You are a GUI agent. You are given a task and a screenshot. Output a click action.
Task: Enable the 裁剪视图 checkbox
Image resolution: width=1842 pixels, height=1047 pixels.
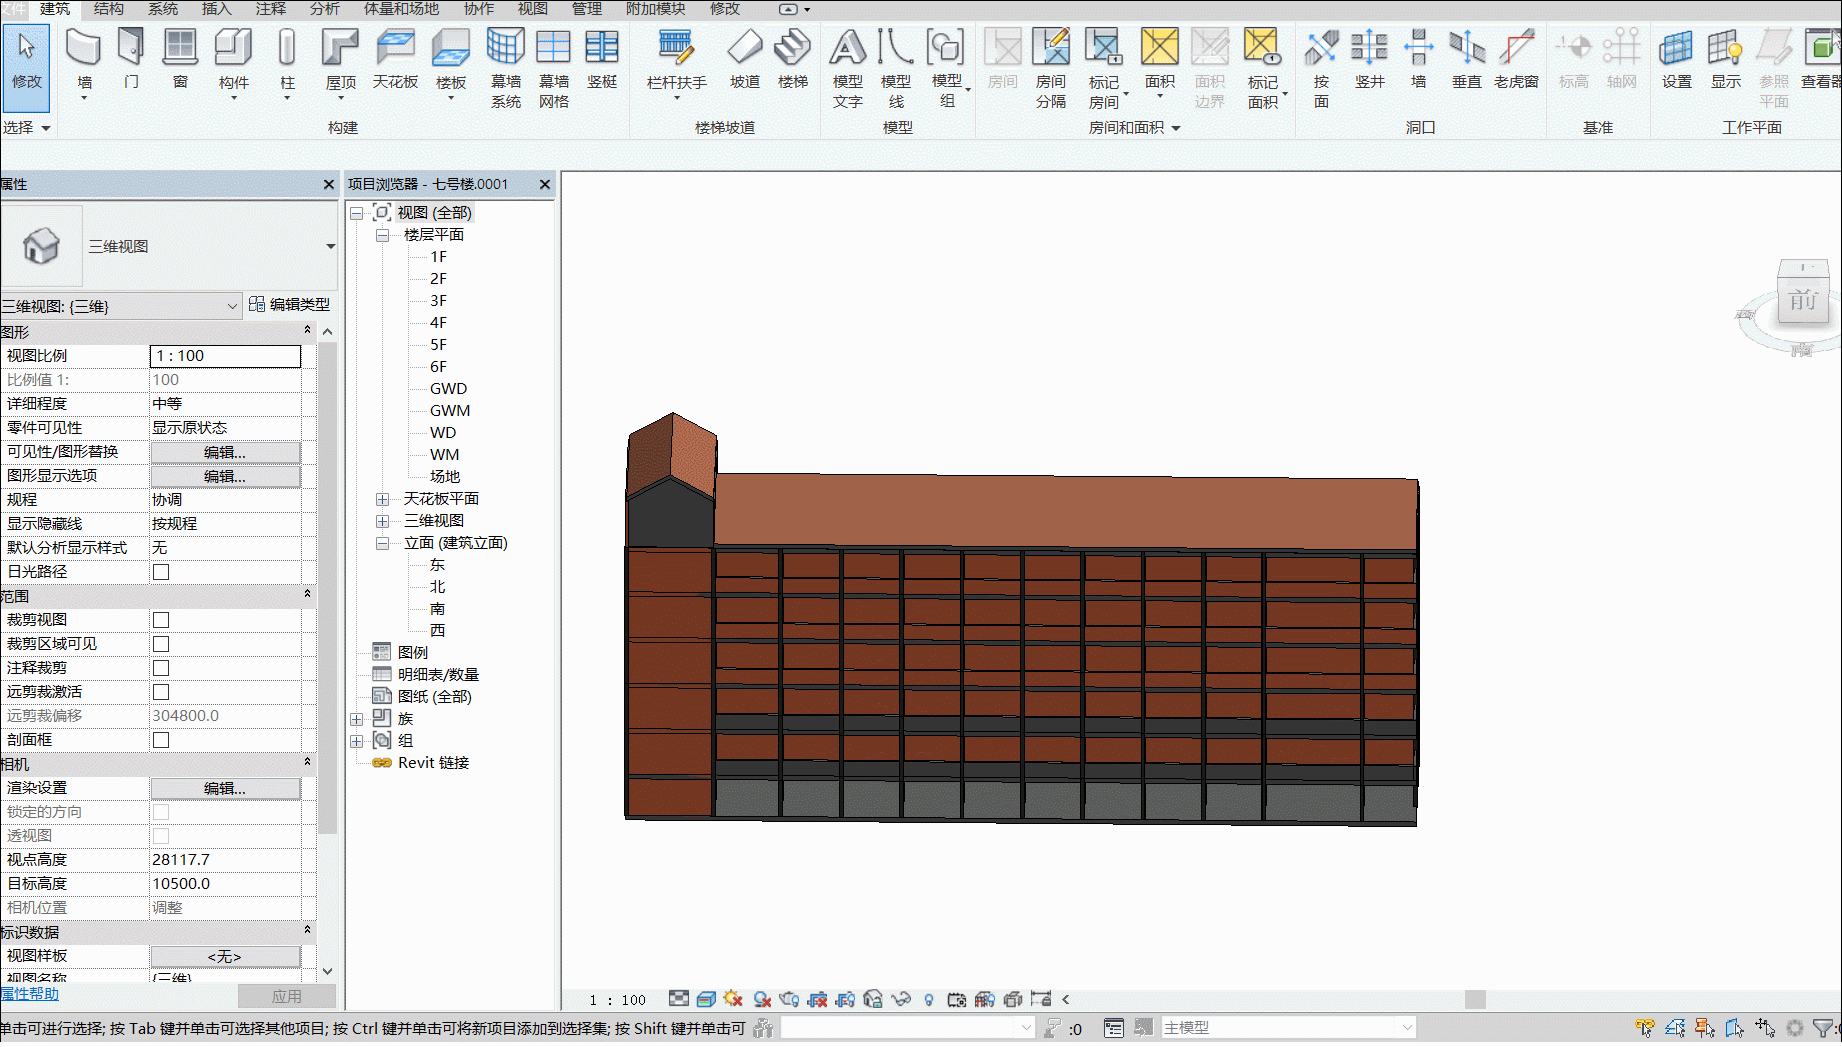point(161,620)
